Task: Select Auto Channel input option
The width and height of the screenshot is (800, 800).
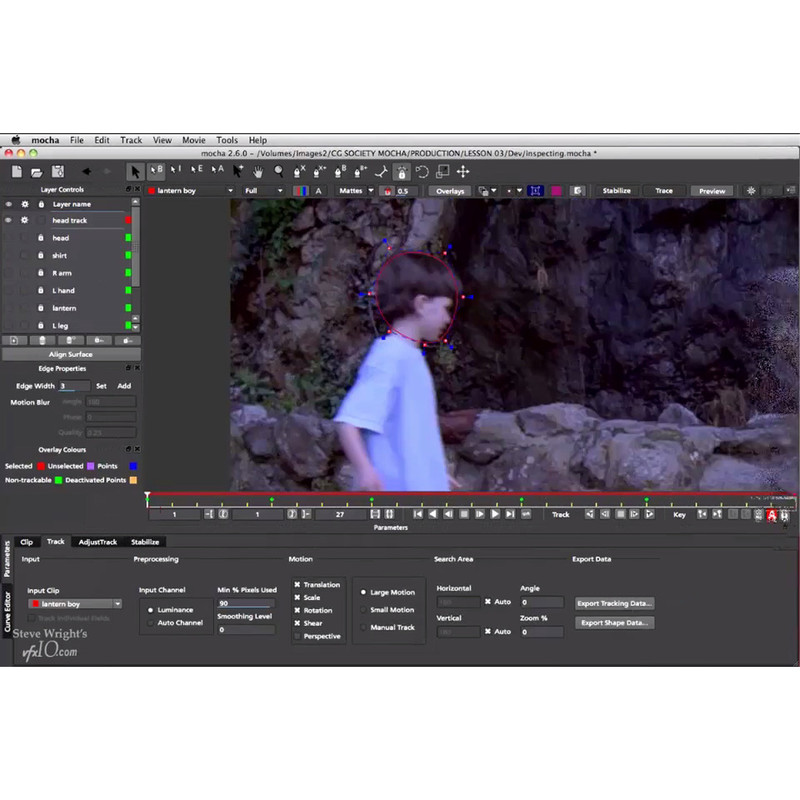Action: (x=151, y=622)
